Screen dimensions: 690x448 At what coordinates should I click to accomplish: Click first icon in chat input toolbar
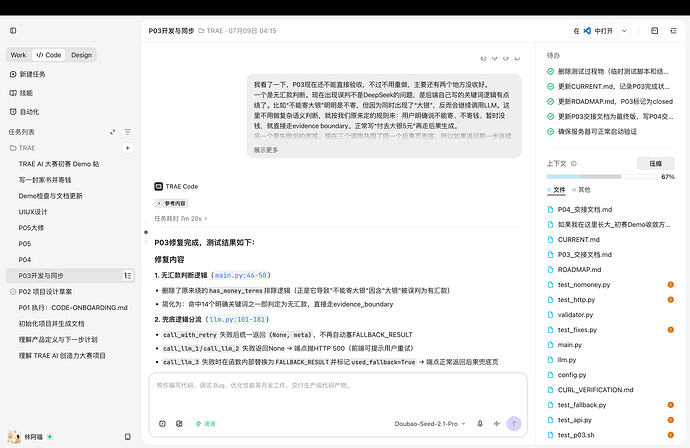pyautogui.click(x=162, y=423)
